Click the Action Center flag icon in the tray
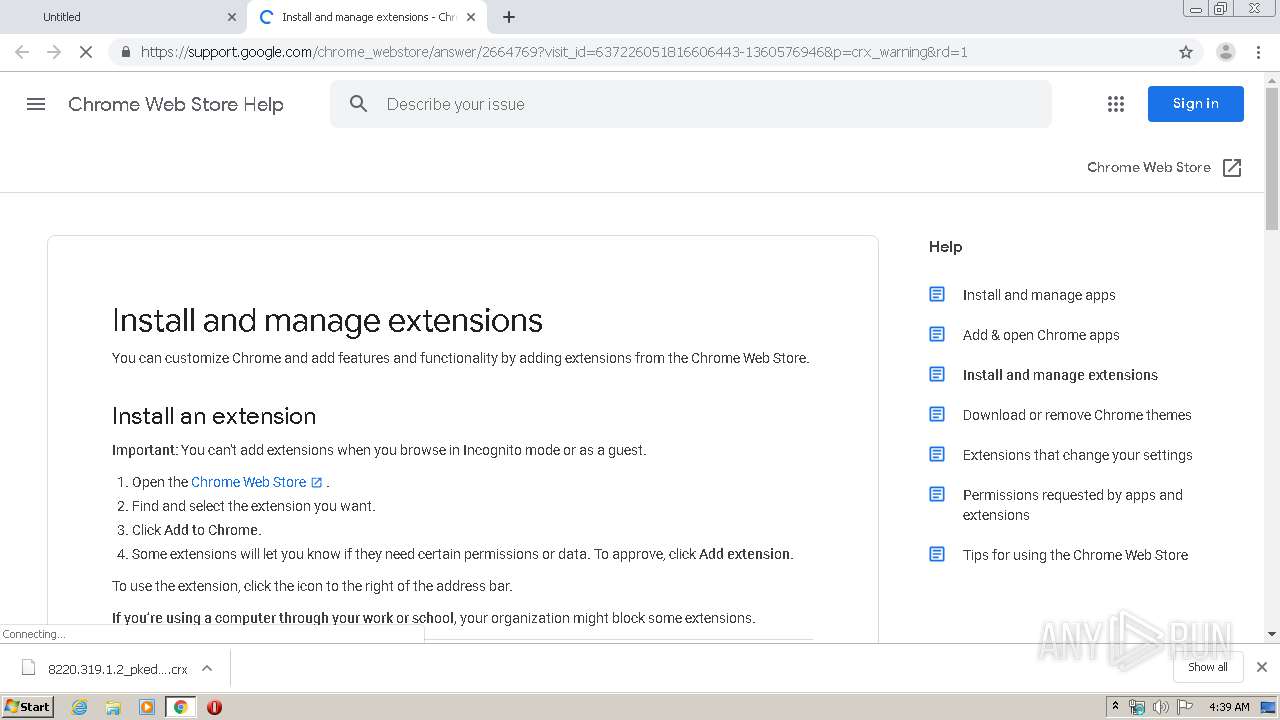Image resolution: width=1280 pixels, height=720 pixels. (1185, 707)
